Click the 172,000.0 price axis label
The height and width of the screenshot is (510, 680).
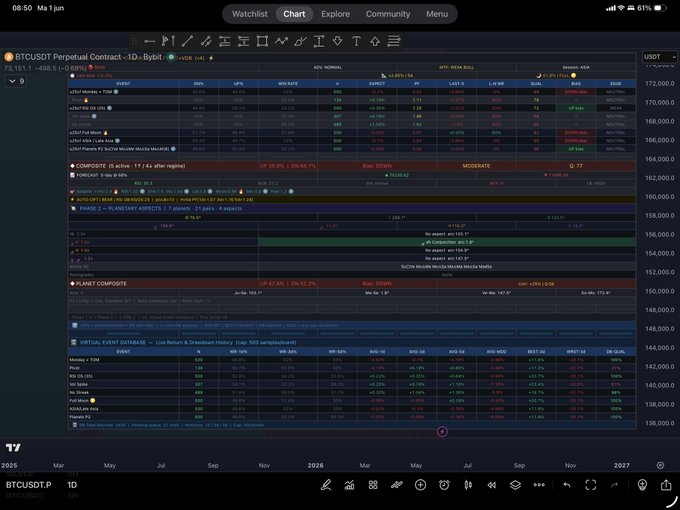660,83
